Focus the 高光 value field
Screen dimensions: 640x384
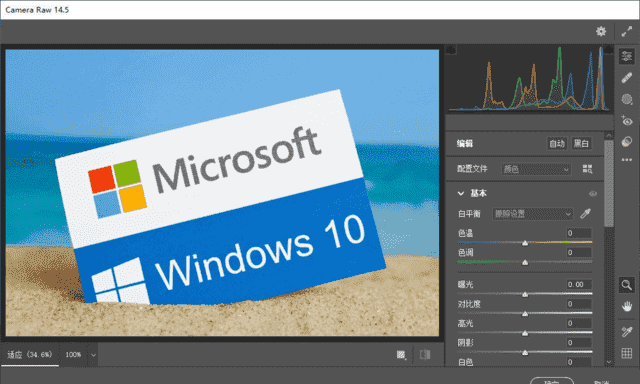point(579,323)
